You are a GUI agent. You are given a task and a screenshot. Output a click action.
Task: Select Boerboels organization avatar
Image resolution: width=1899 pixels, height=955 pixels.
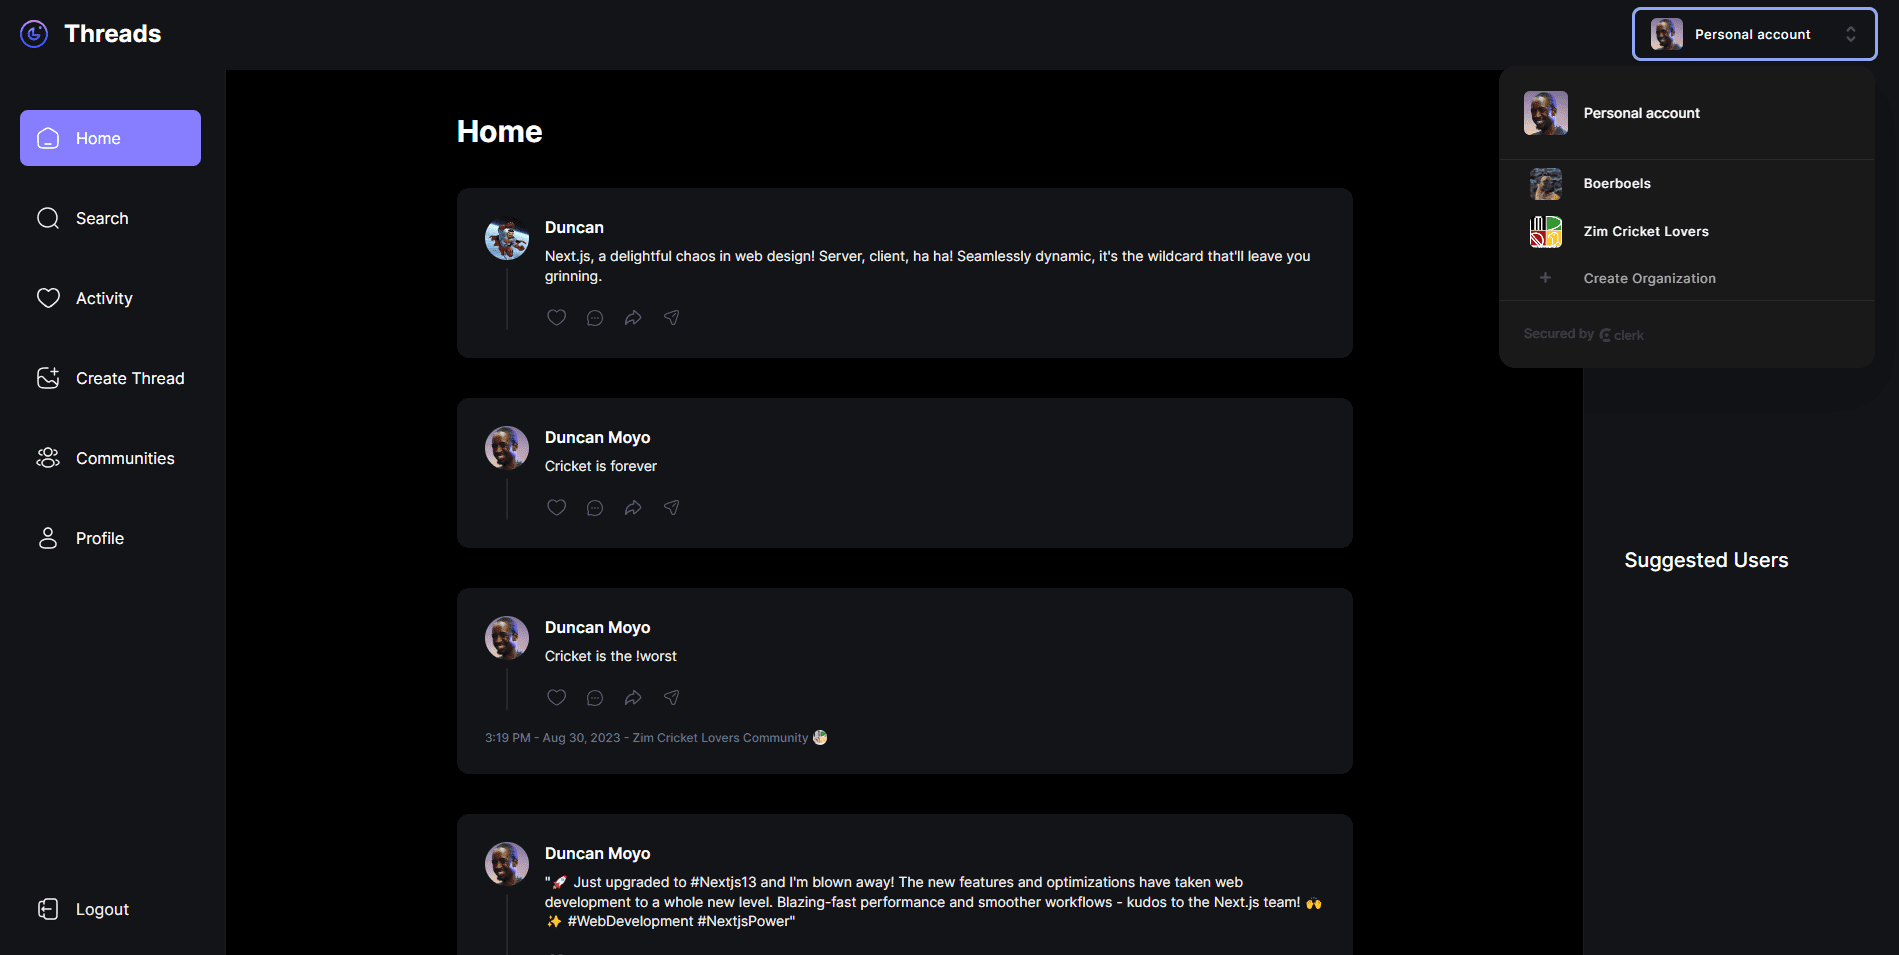pyautogui.click(x=1545, y=183)
